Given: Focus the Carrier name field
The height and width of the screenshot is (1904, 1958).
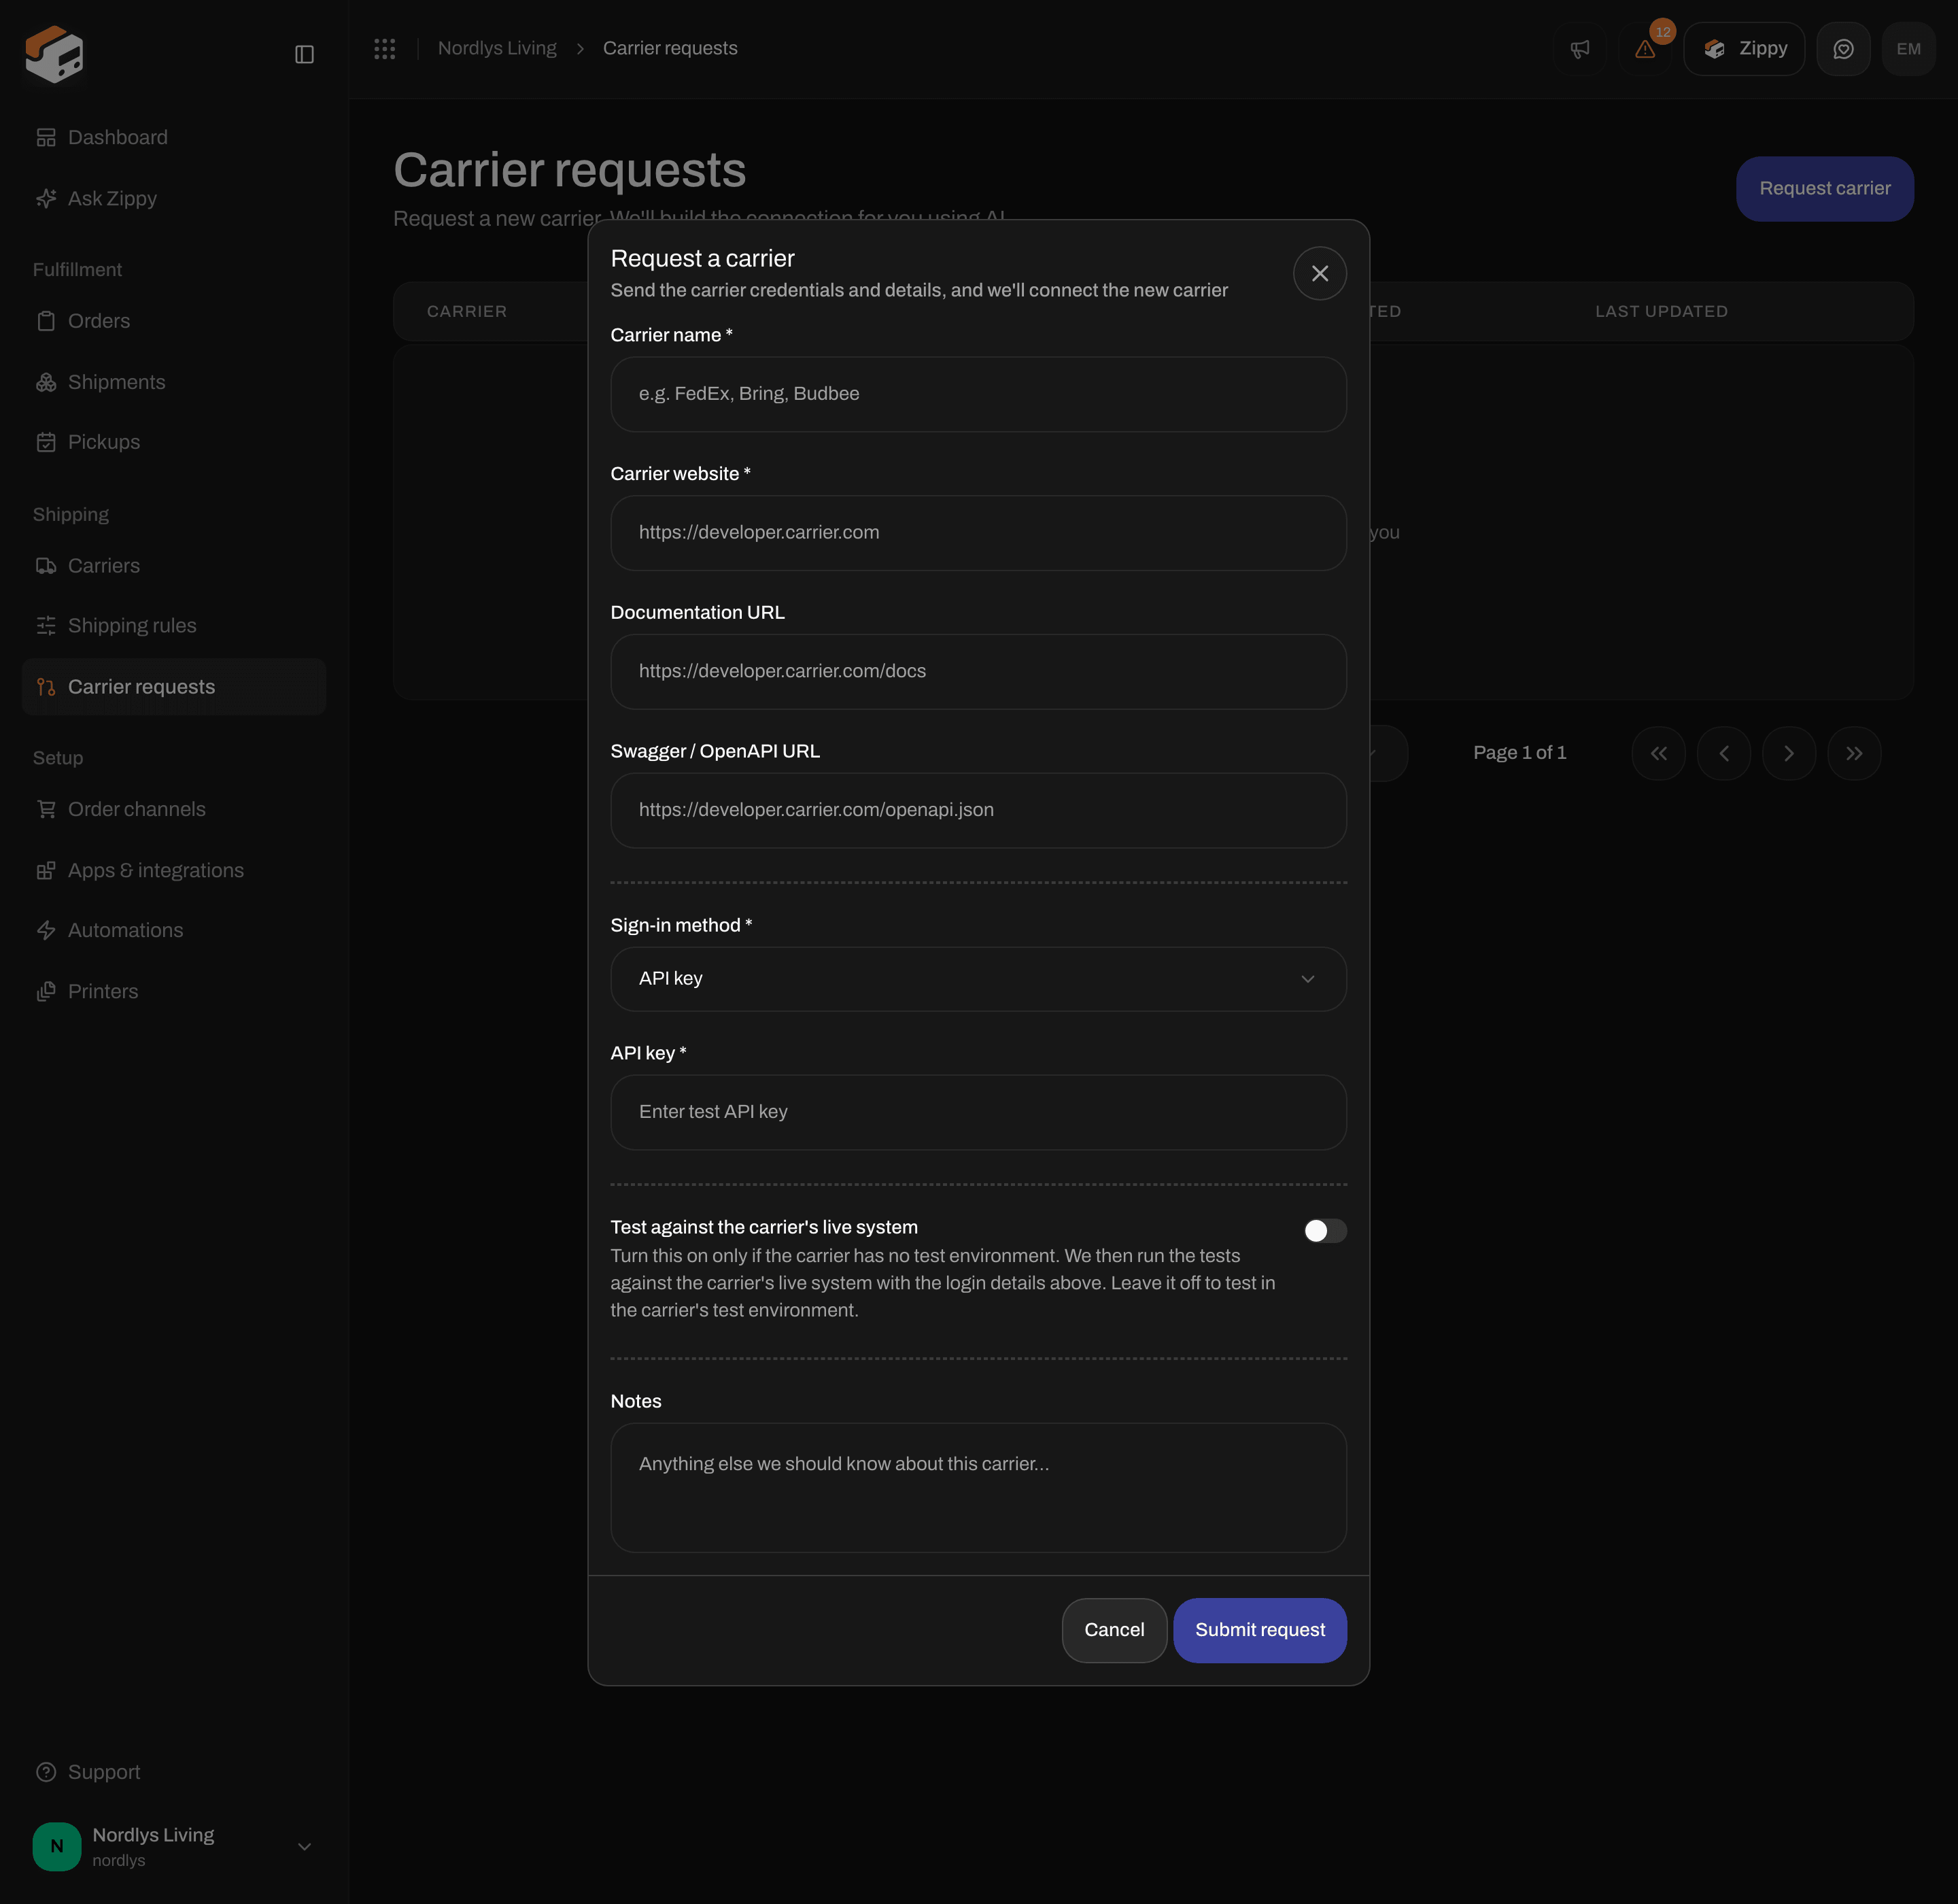Looking at the screenshot, I should (978, 394).
